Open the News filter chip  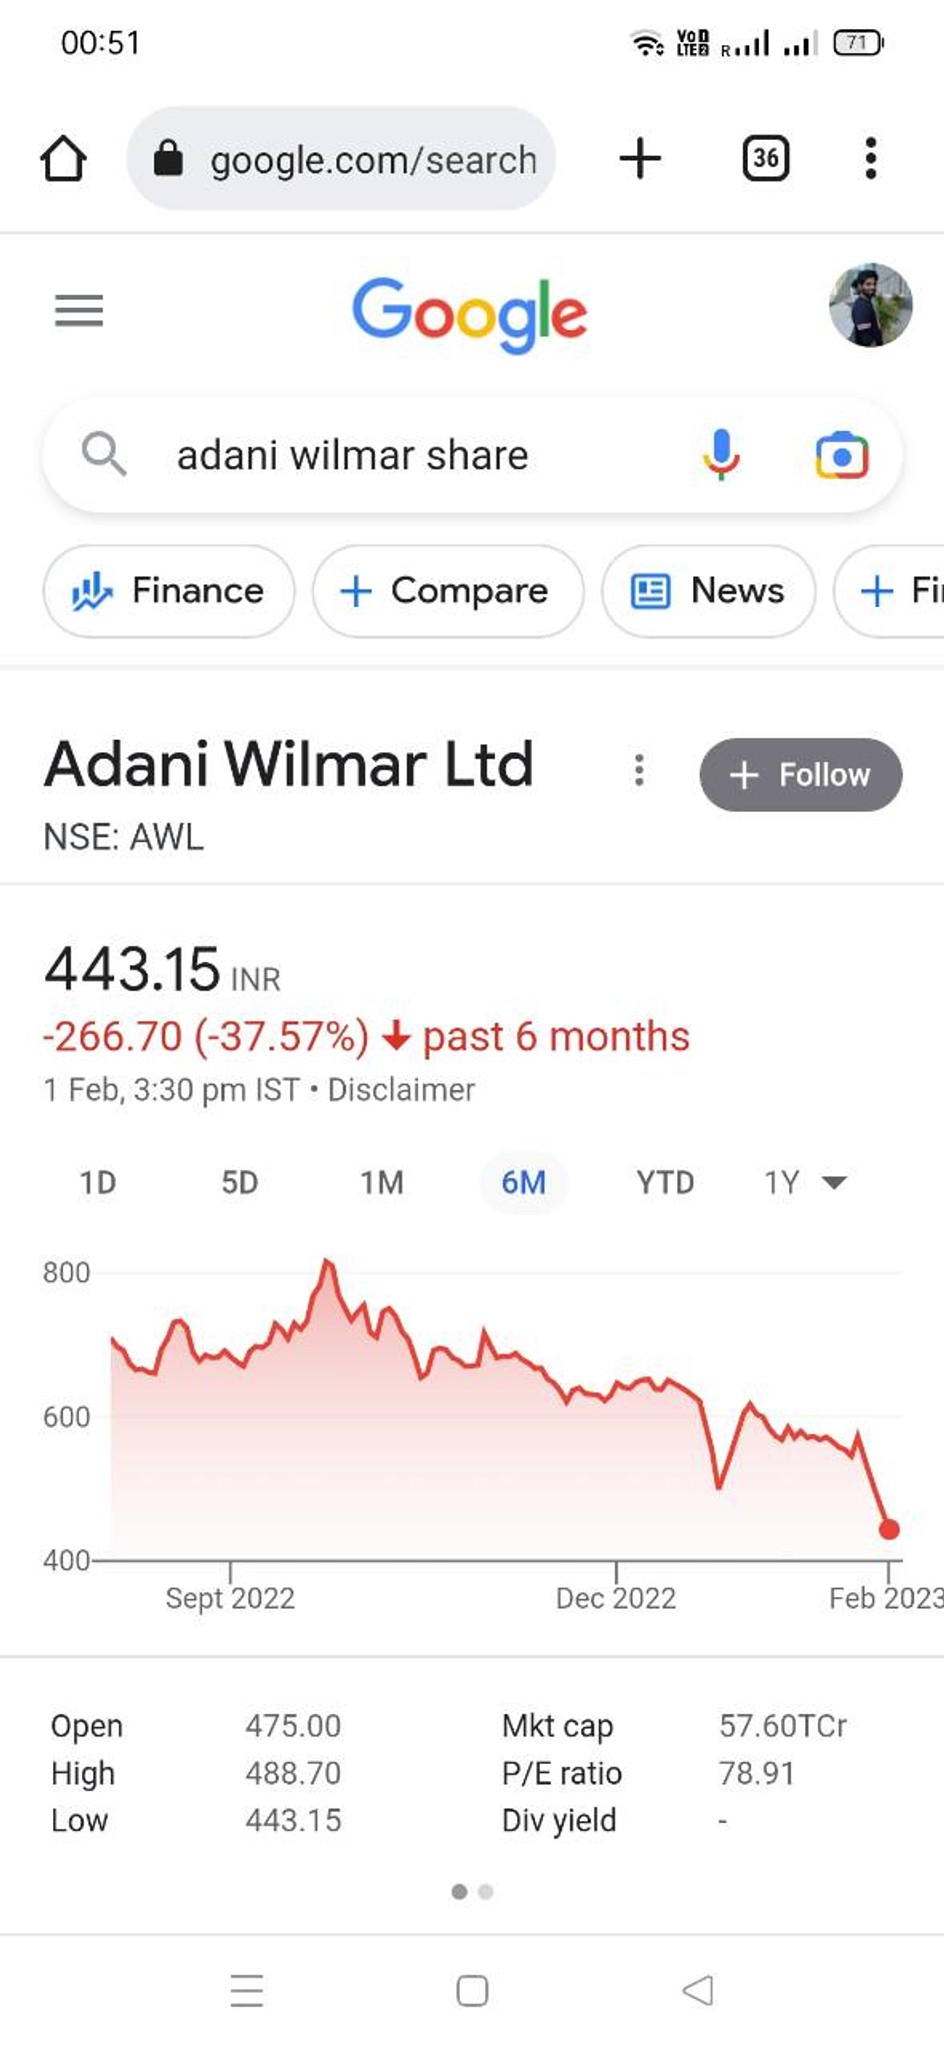click(709, 591)
